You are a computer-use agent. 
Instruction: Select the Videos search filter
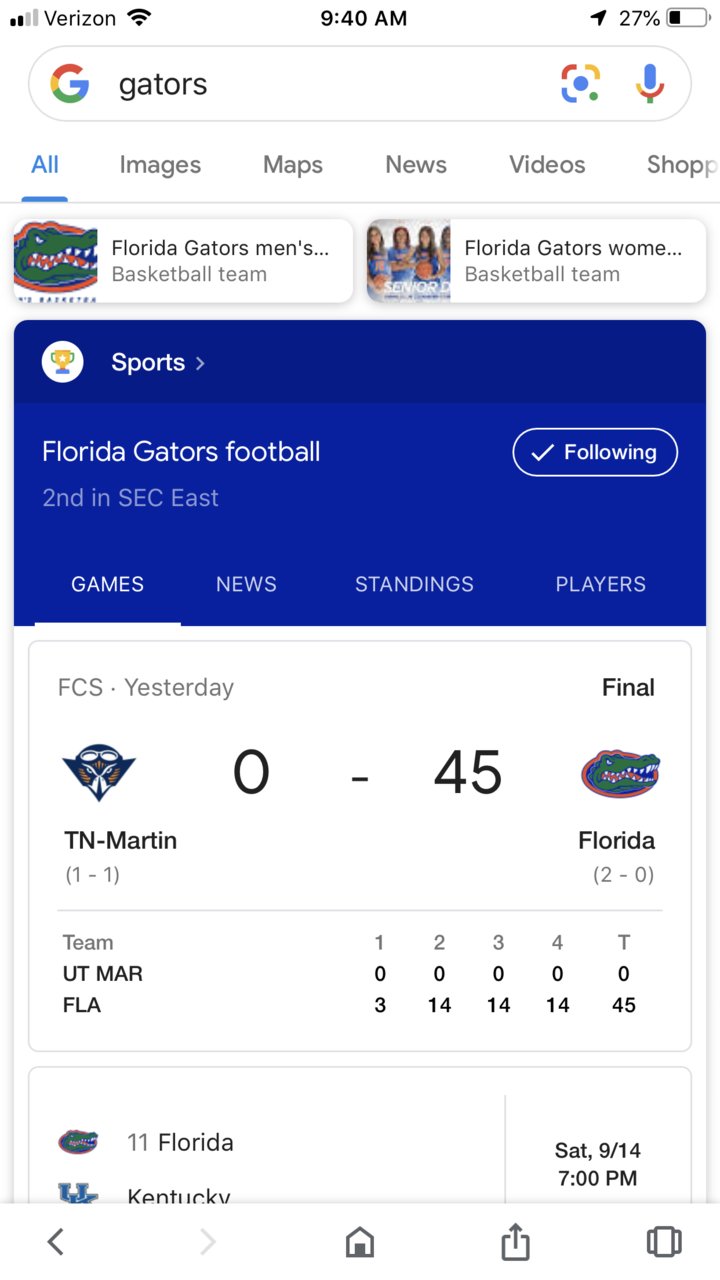coord(547,165)
